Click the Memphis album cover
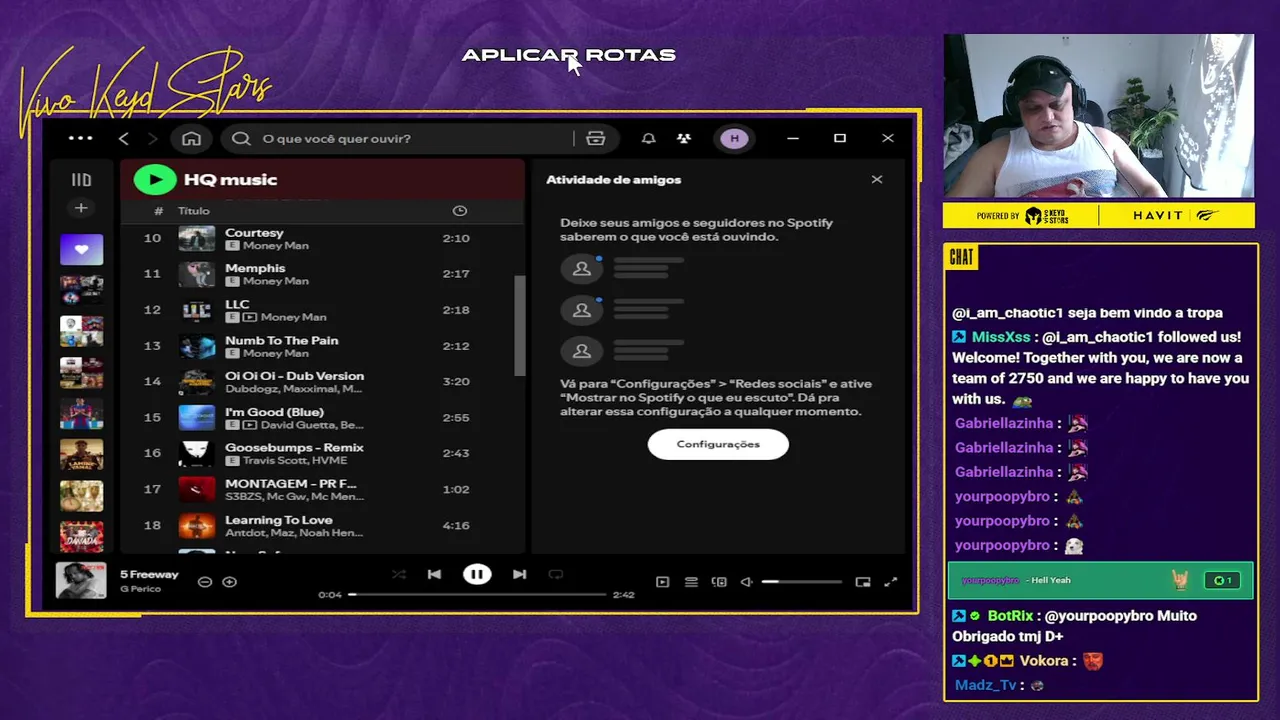1280x720 pixels. pos(197,274)
